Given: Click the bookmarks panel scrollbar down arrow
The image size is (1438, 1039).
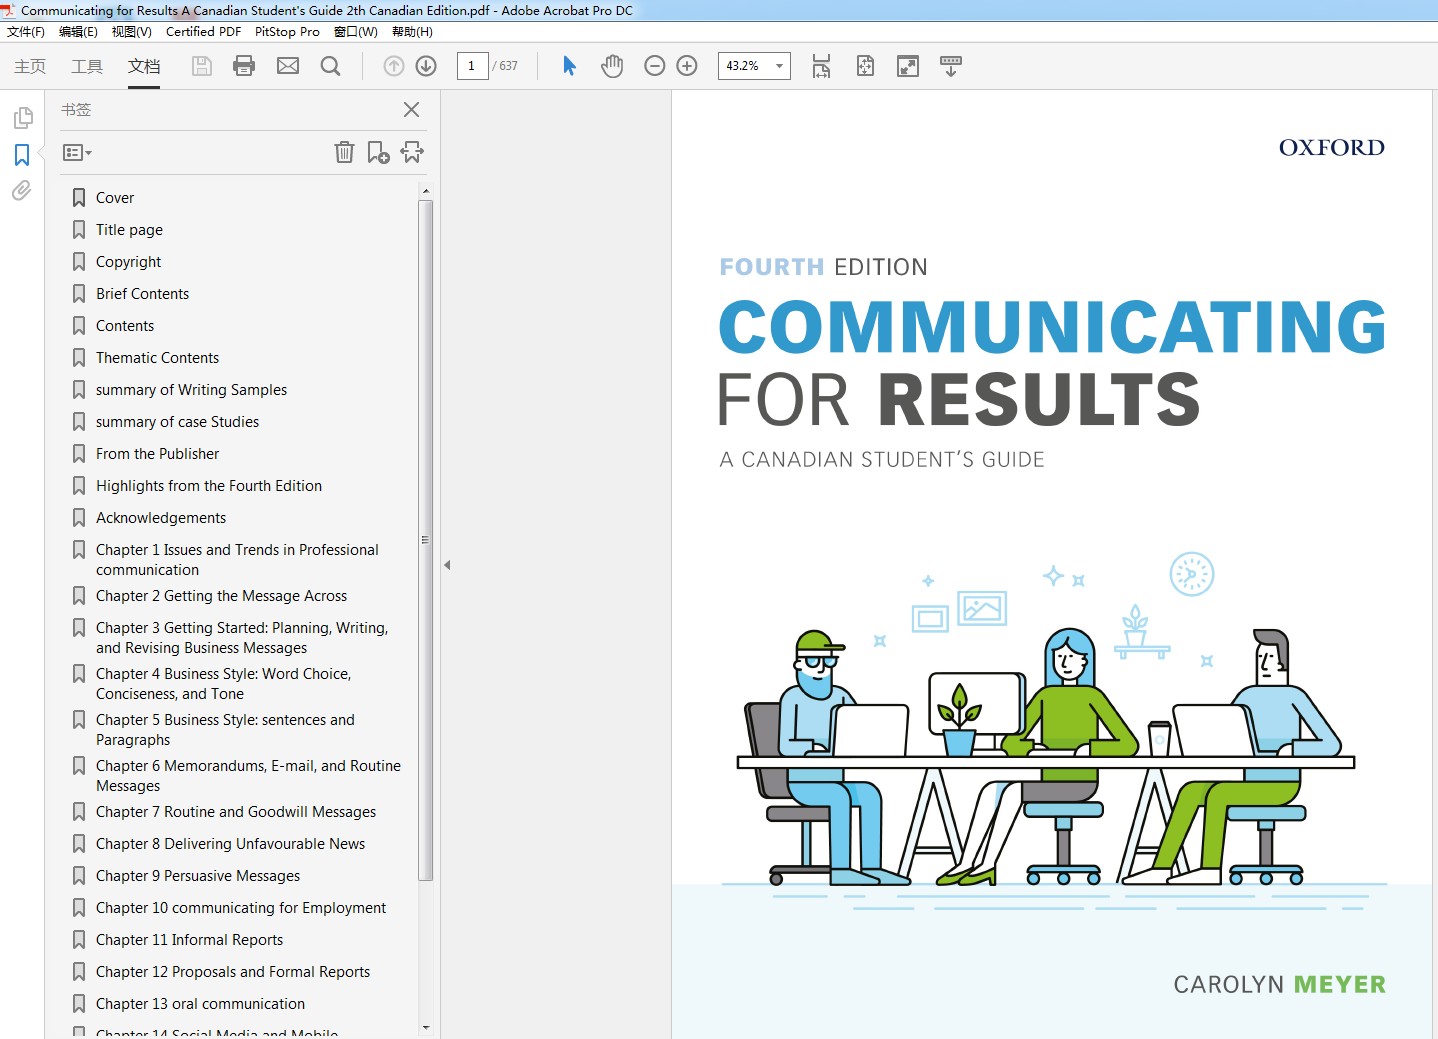Looking at the screenshot, I should (426, 1027).
